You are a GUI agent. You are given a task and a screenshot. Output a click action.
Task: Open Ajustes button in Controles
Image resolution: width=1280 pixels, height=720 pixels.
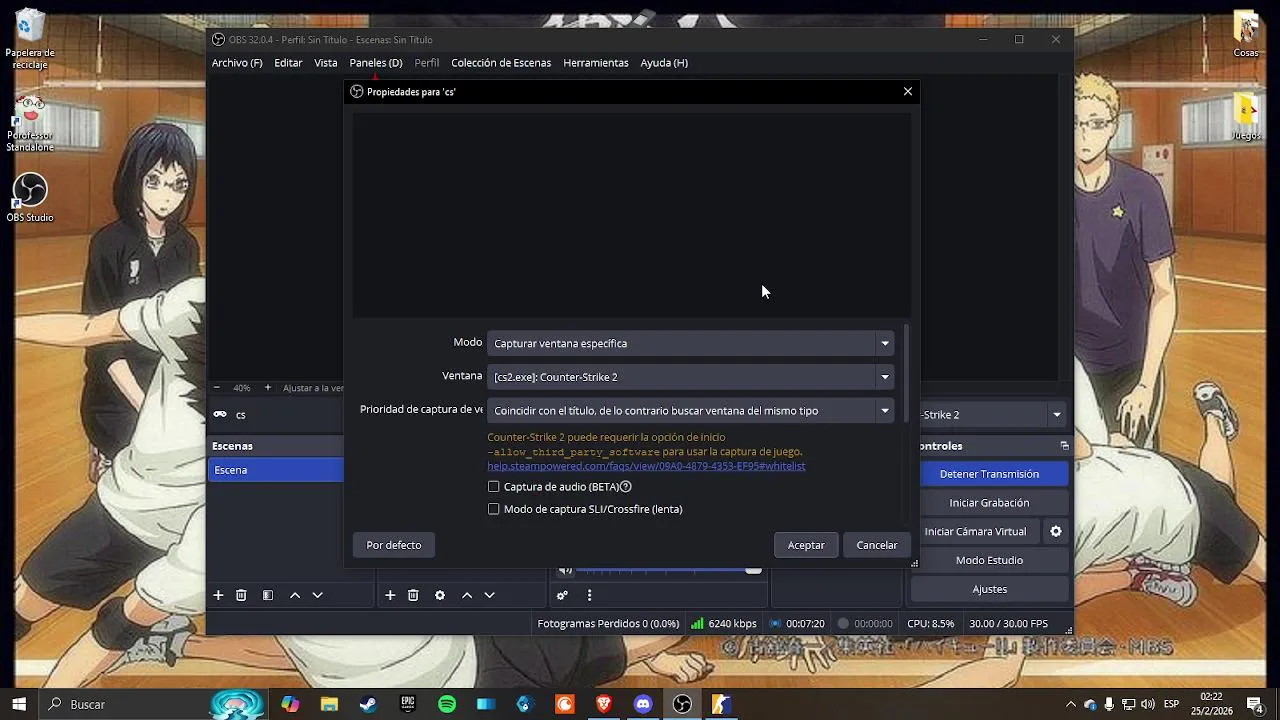pyautogui.click(x=989, y=589)
